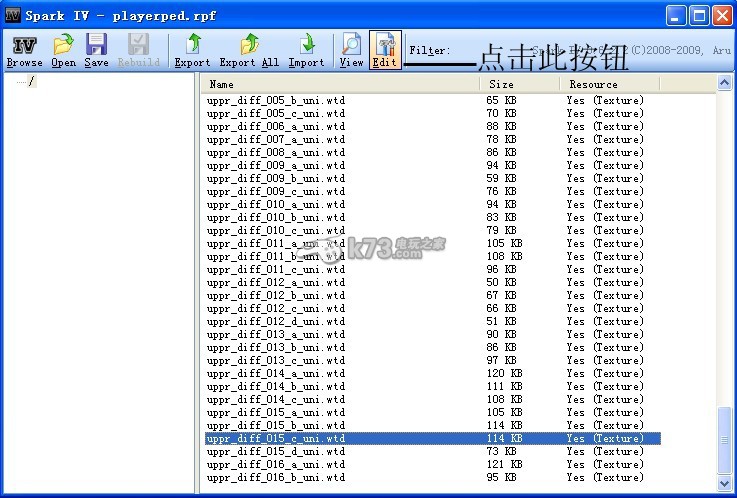Click scrollbar down arrow in file list
737x498 pixels.
click(x=725, y=481)
